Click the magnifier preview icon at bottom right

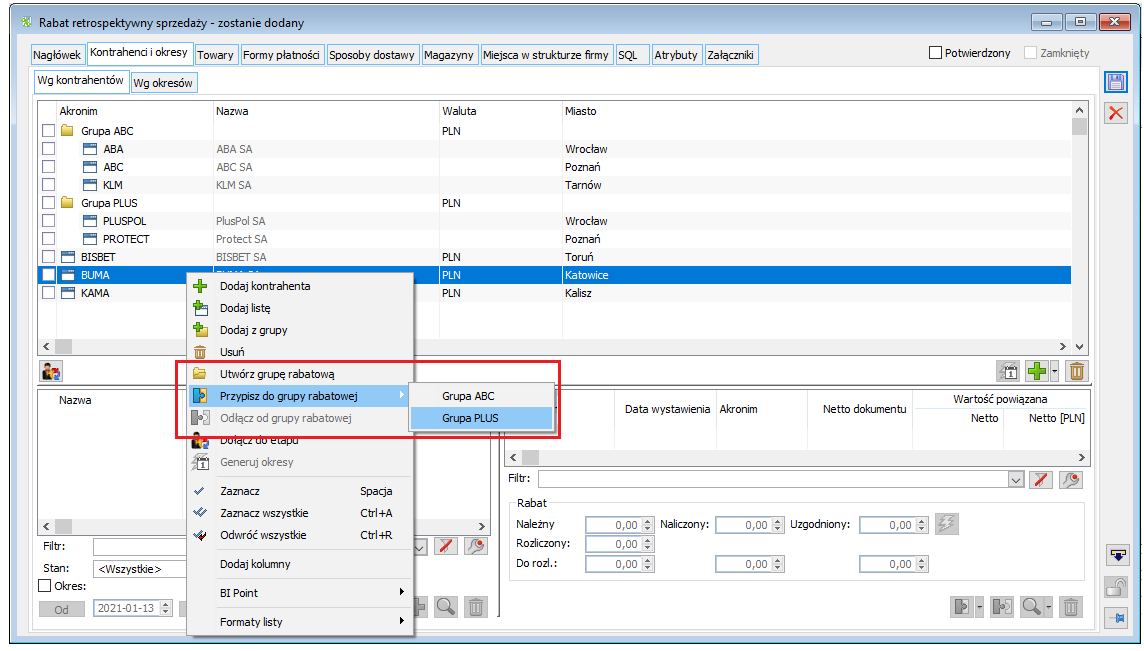[1031, 606]
